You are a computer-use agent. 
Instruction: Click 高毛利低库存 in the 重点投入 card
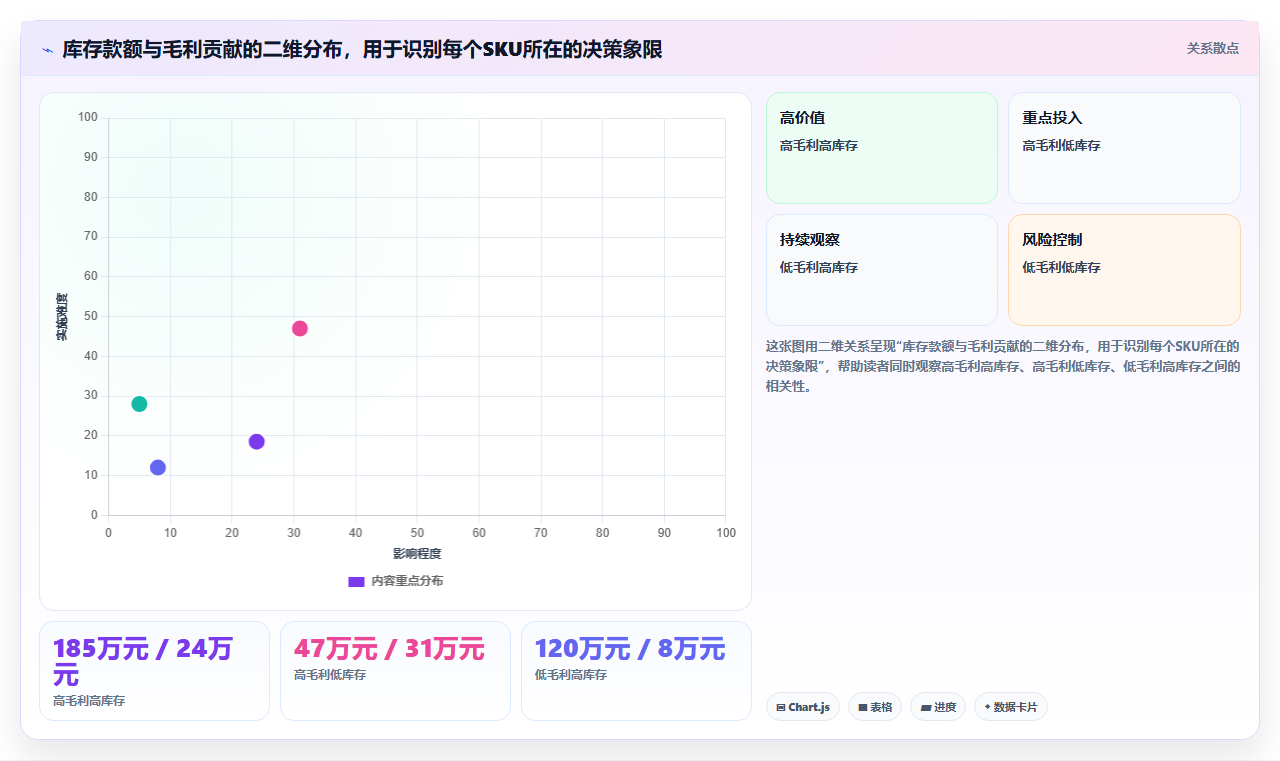[1061, 145]
